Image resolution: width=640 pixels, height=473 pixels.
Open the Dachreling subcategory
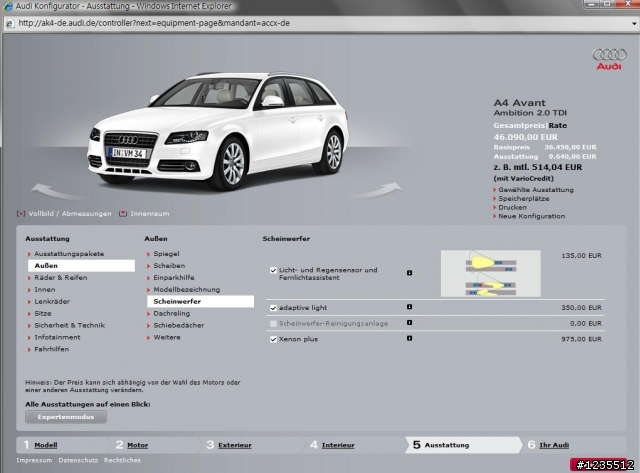coord(171,313)
